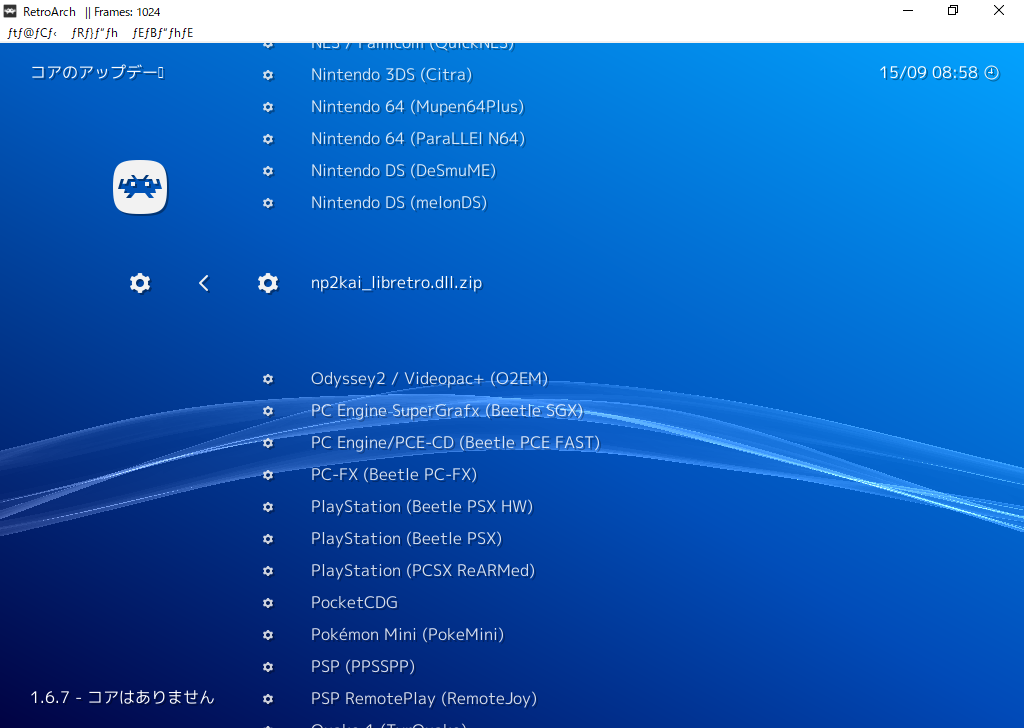Image resolution: width=1024 pixels, height=728 pixels.
Task: Select Nintendo 64 (Mupen64Plus) core
Action: (417, 106)
